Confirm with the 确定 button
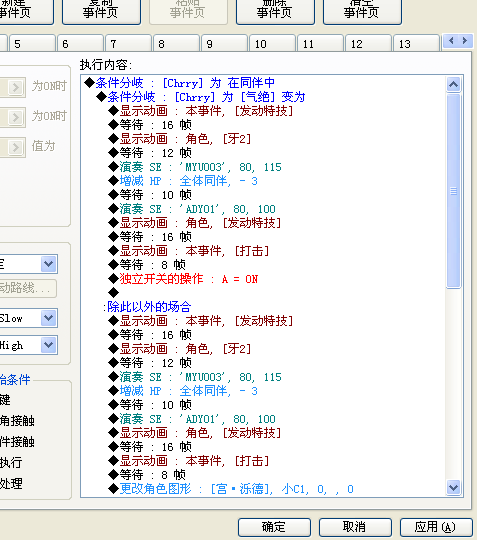Screen dimensions: 477x540 tap(274, 527)
